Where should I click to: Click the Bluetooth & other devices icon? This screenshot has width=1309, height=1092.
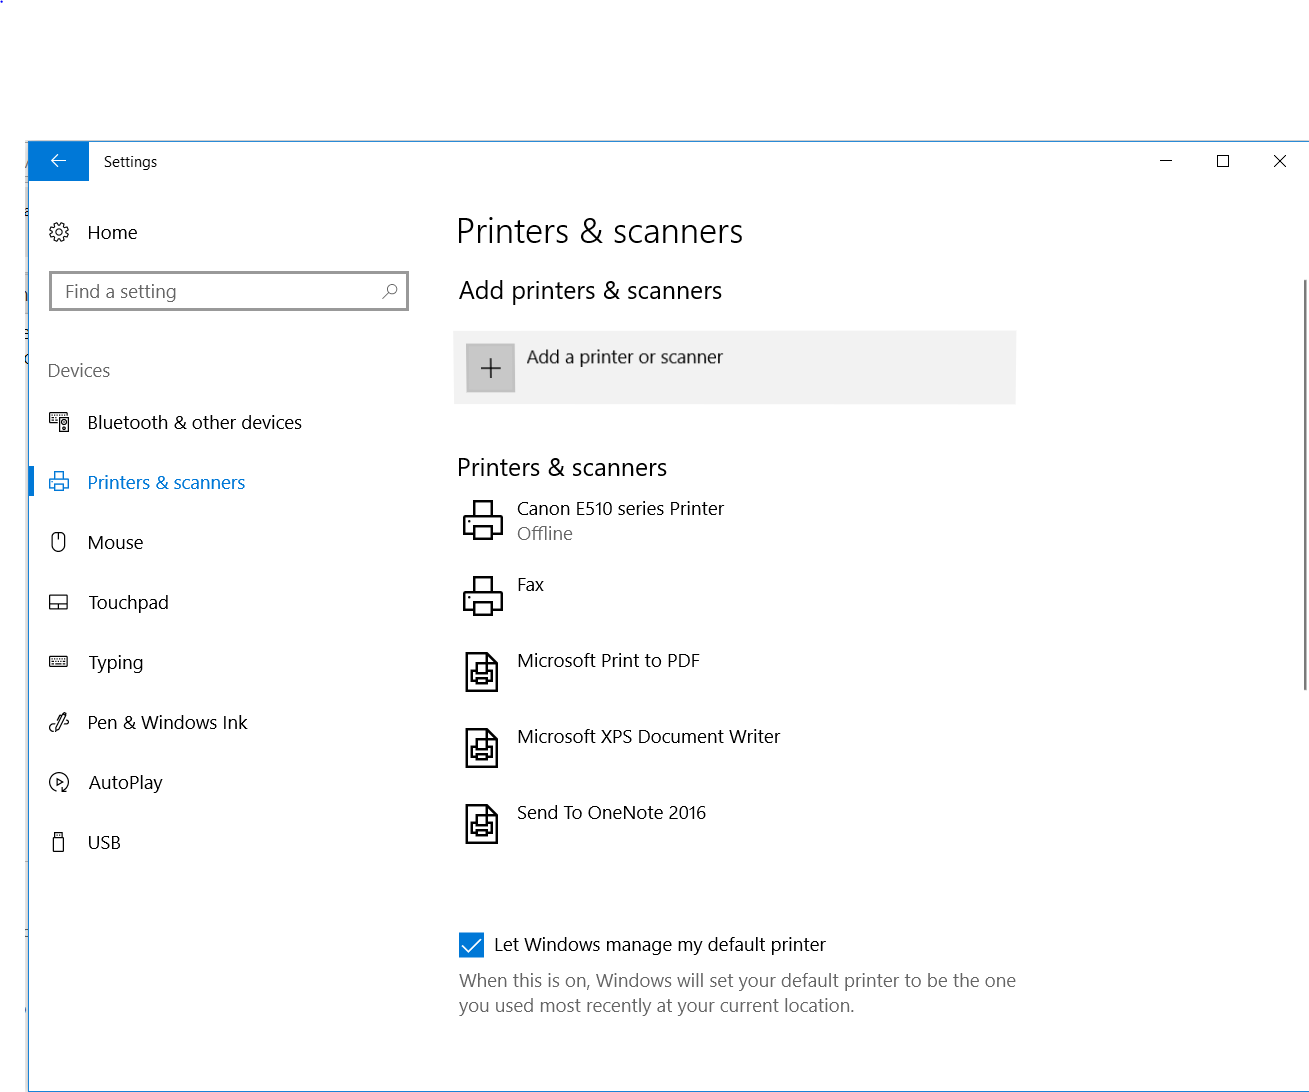(59, 422)
